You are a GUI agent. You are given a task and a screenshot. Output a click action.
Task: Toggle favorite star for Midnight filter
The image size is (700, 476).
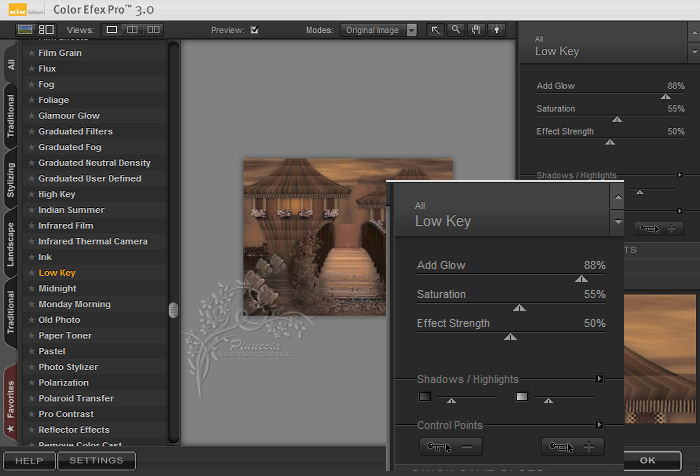[x=31, y=289]
